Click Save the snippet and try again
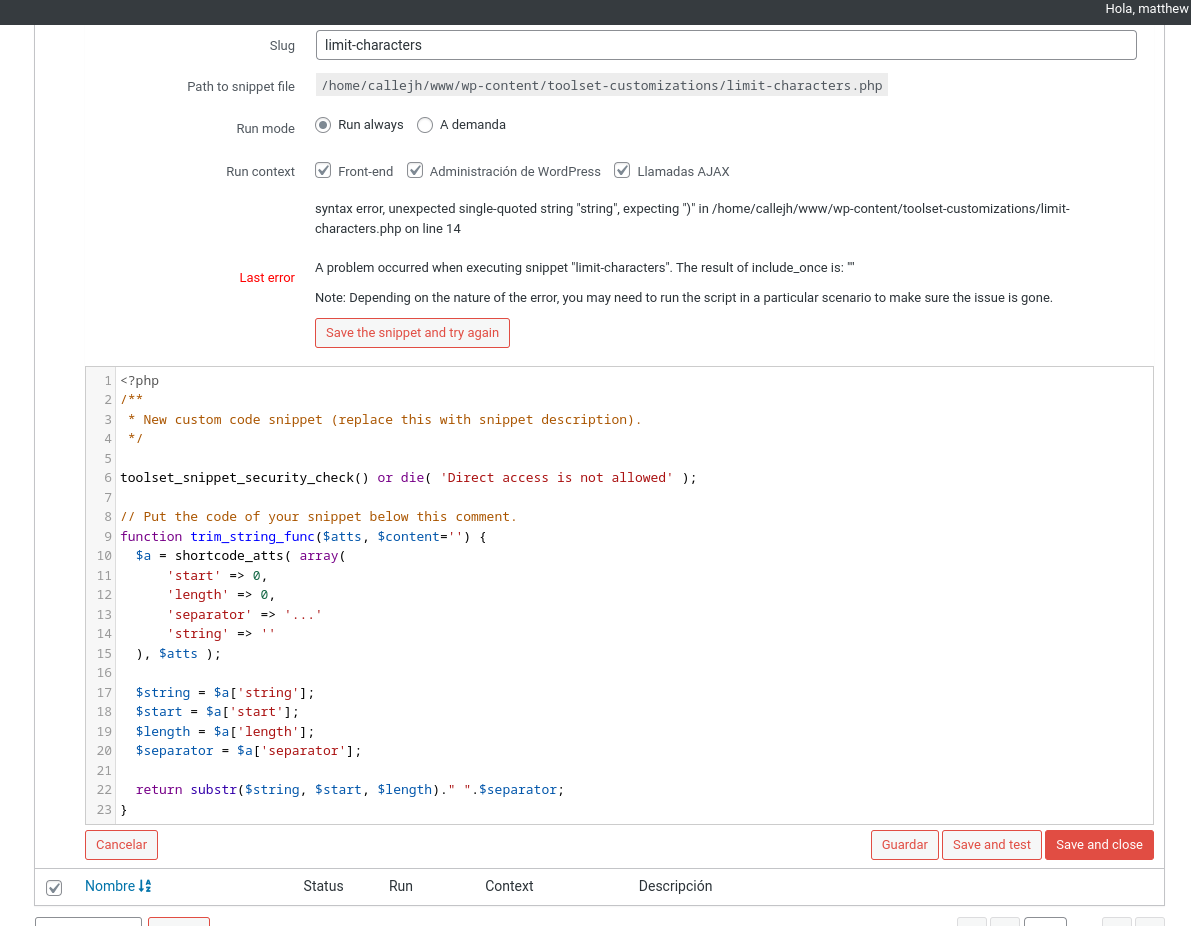Screen dimensions: 1191x926 [x=412, y=333]
